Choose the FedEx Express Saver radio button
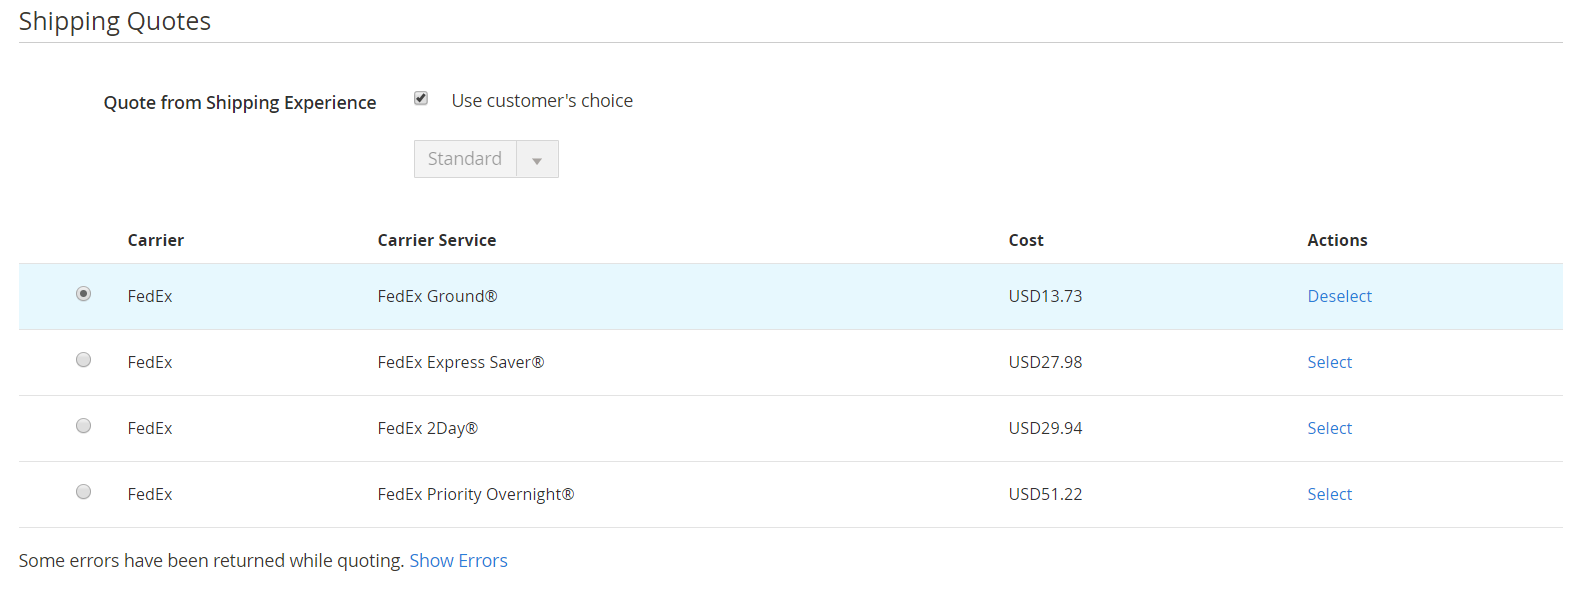The height and width of the screenshot is (591, 1581). point(84,360)
